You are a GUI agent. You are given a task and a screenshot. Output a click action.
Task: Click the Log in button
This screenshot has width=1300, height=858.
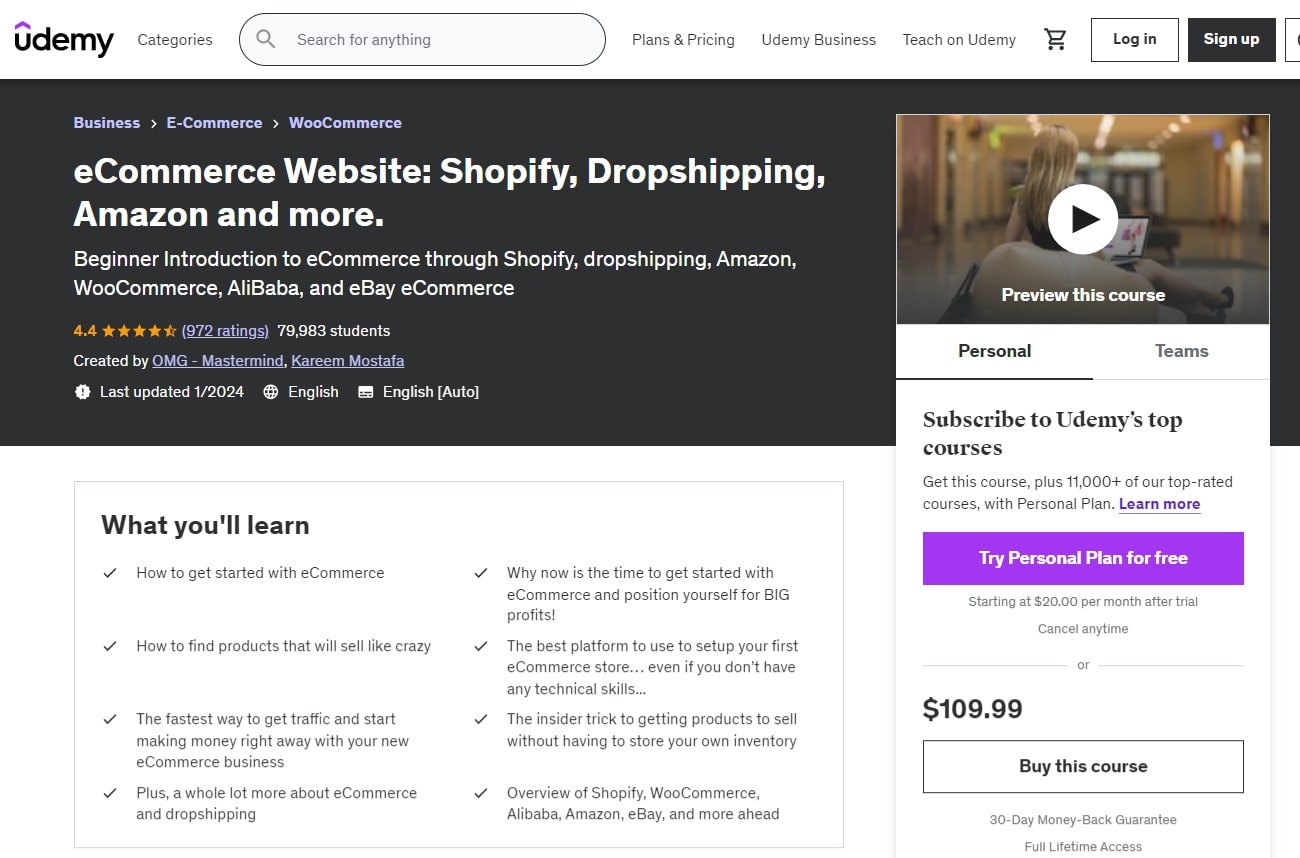[x=1134, y=39]
